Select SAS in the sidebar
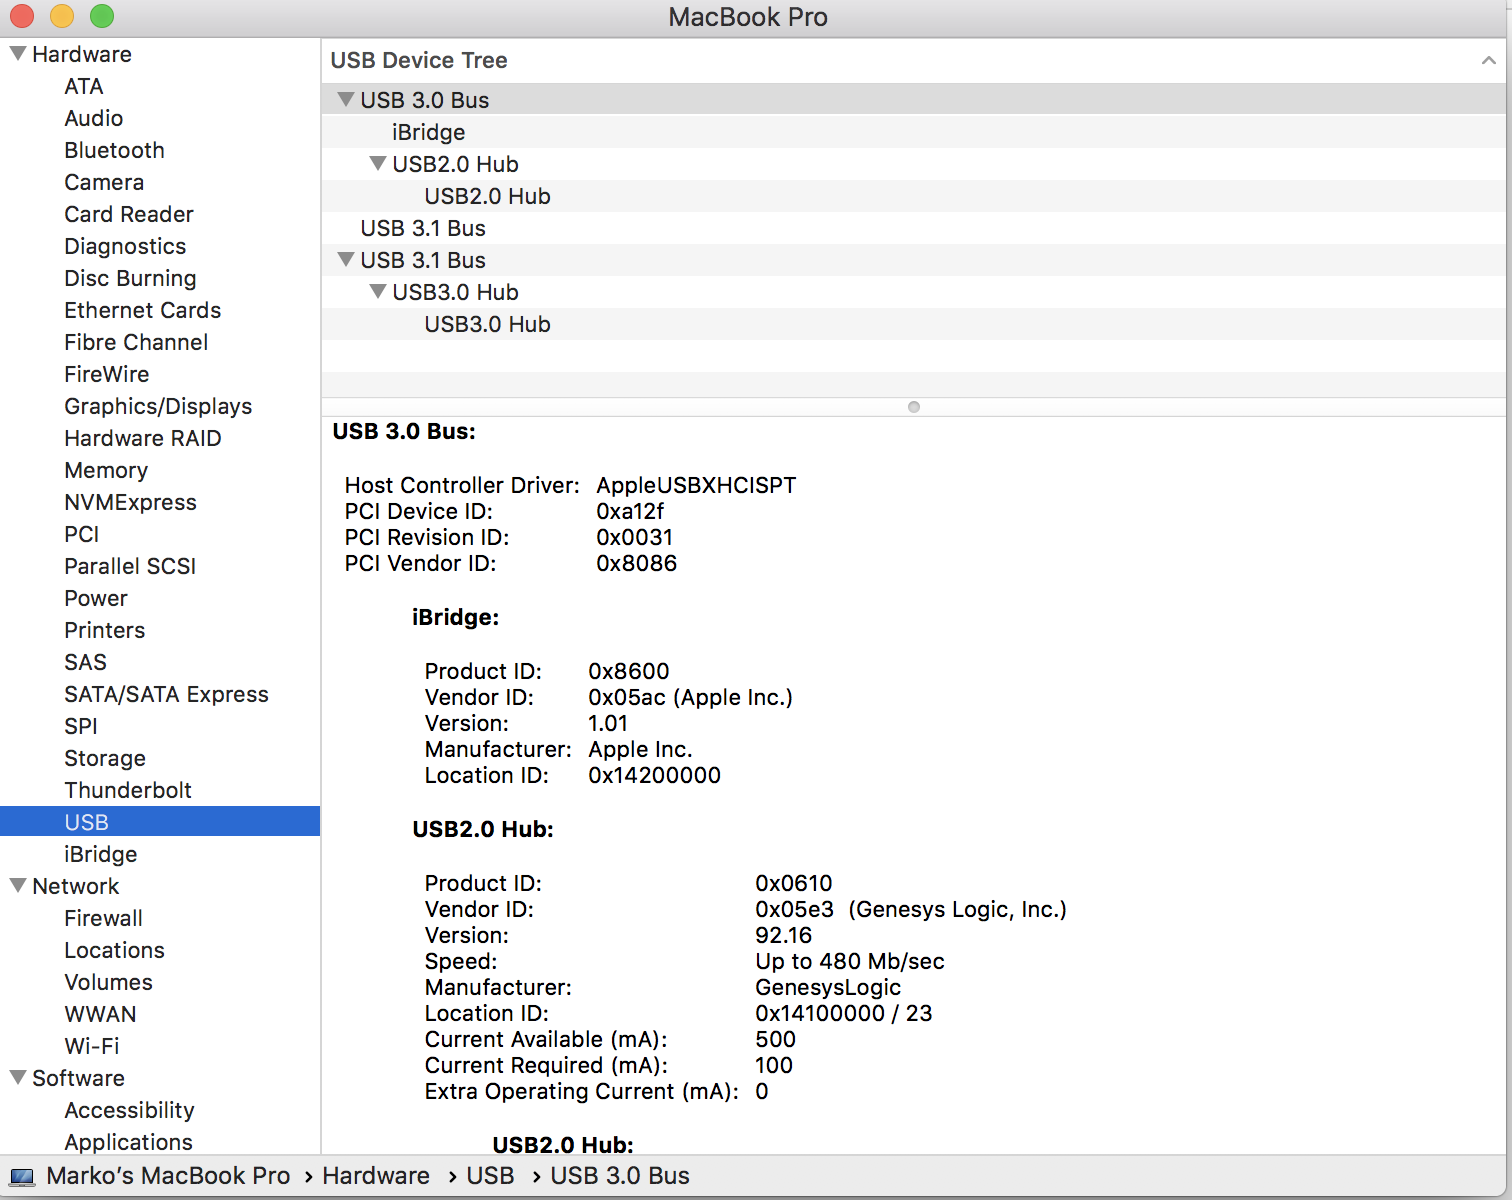 click(85, 662)
